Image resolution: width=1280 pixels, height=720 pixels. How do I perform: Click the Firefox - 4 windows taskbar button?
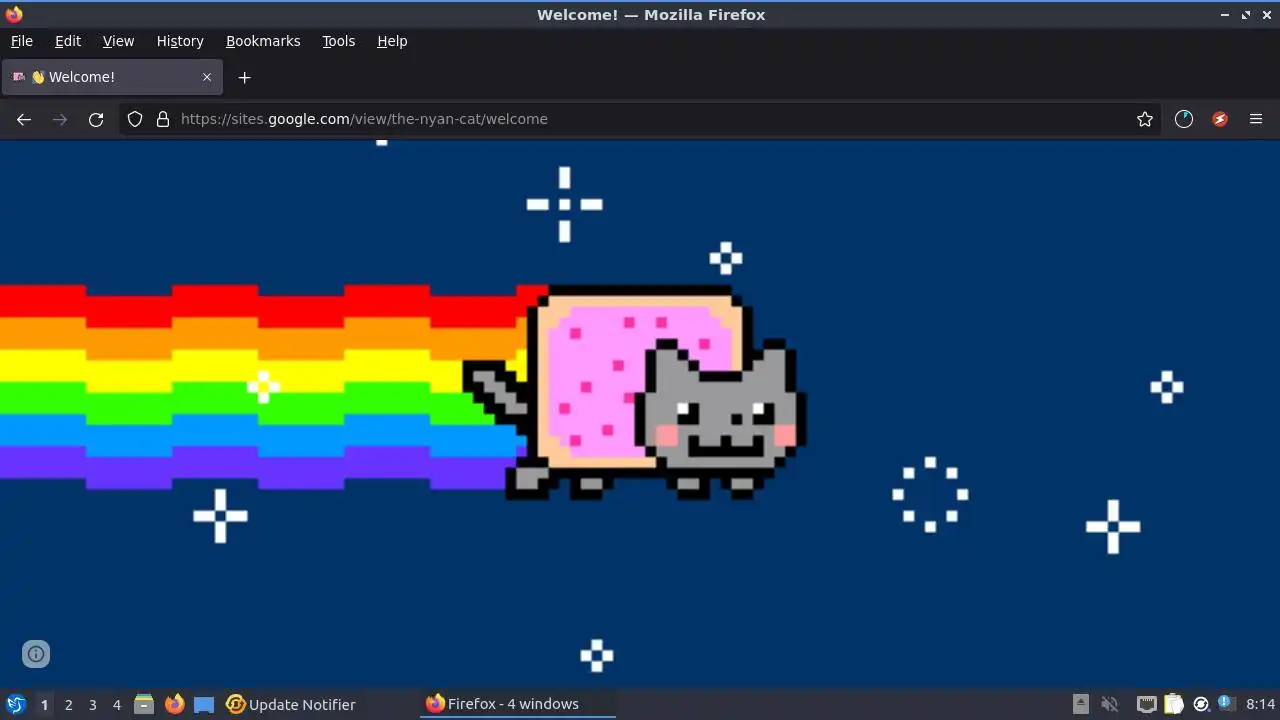pyautogui.click(x=517, y=704)
